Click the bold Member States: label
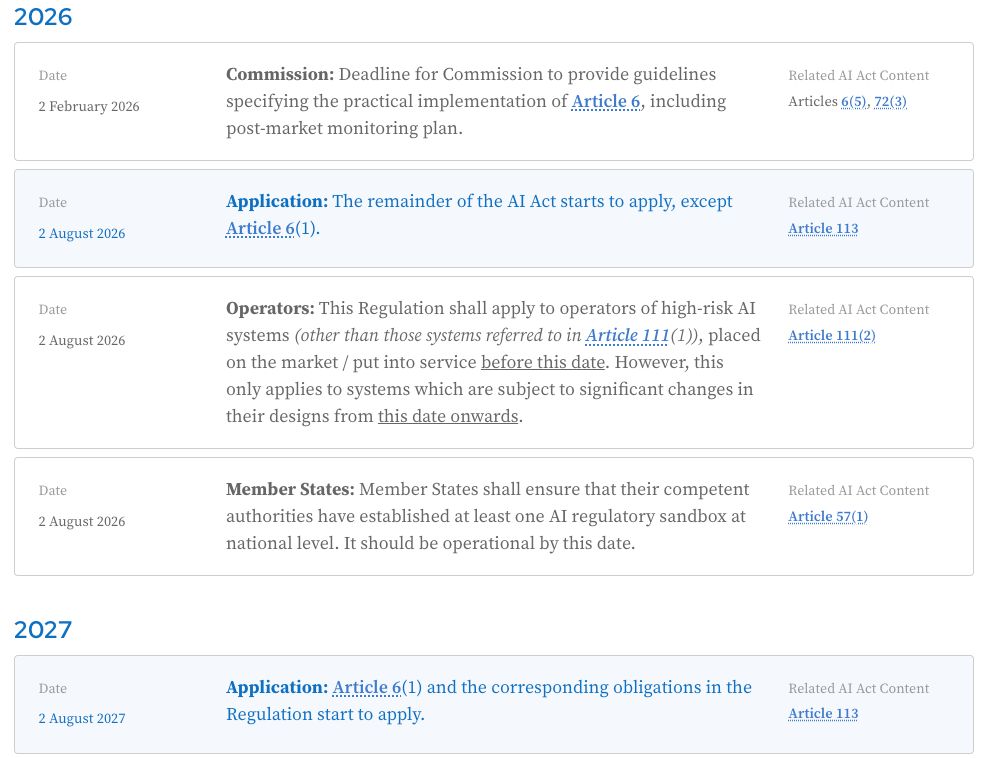The image size is (991, 758). tap(290, 489)
